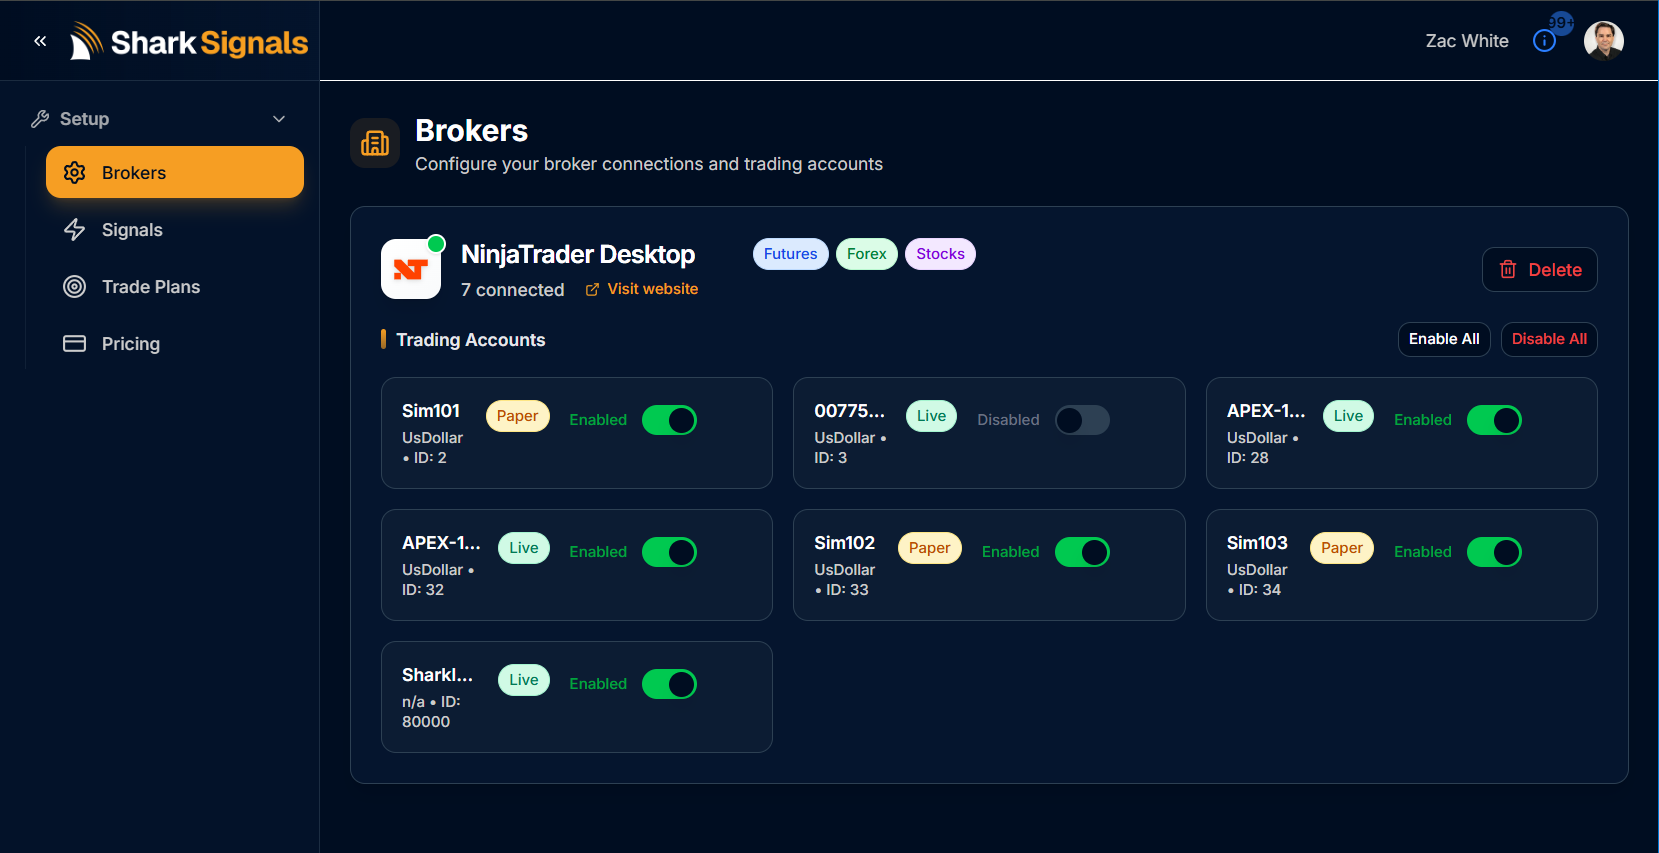The image size is (1659, 853).
Task: Enable the 00775... account toggle
Action: 1082,420
